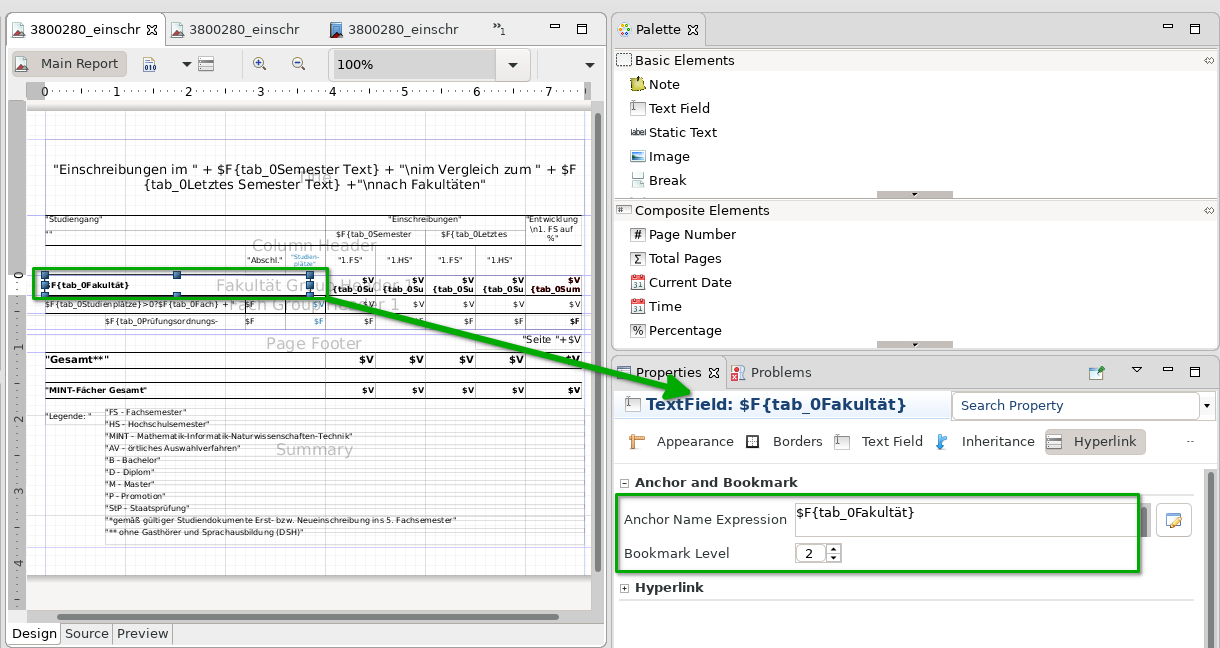The width and height of the screenshot is (1220, 648).
Task: Click the Anchor Name Expression field
Action: (x=966, y=520)
